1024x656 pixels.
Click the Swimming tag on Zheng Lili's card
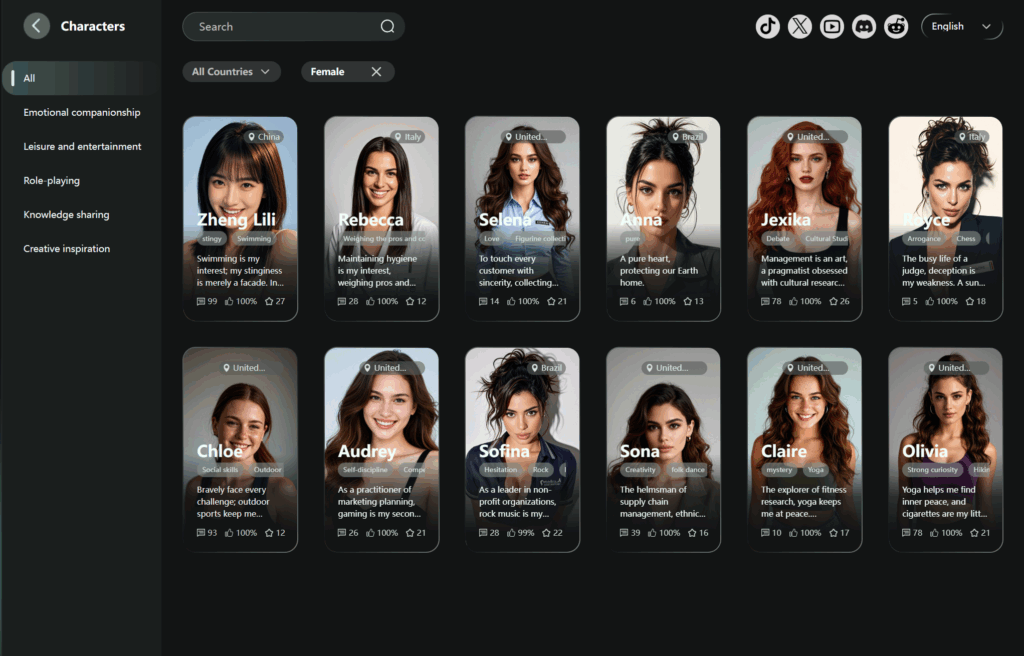pyautogui.click(x=254, y=239)
